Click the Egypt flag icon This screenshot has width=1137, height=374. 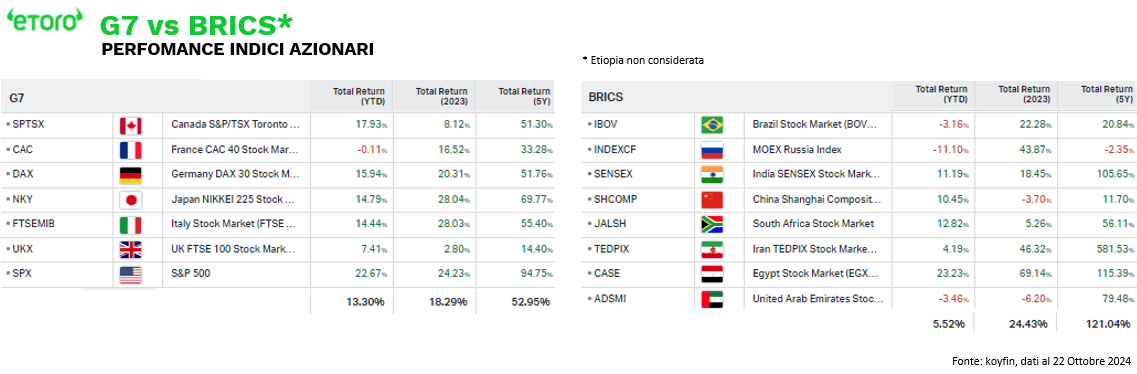[x=713, y=274]
